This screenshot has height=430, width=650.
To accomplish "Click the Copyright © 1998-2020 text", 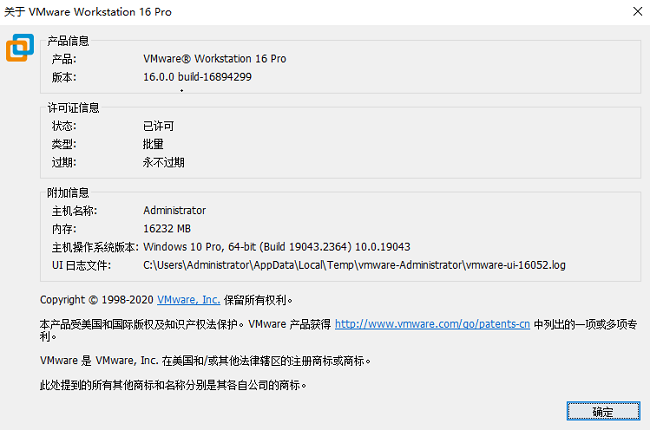I will [96, 300].
